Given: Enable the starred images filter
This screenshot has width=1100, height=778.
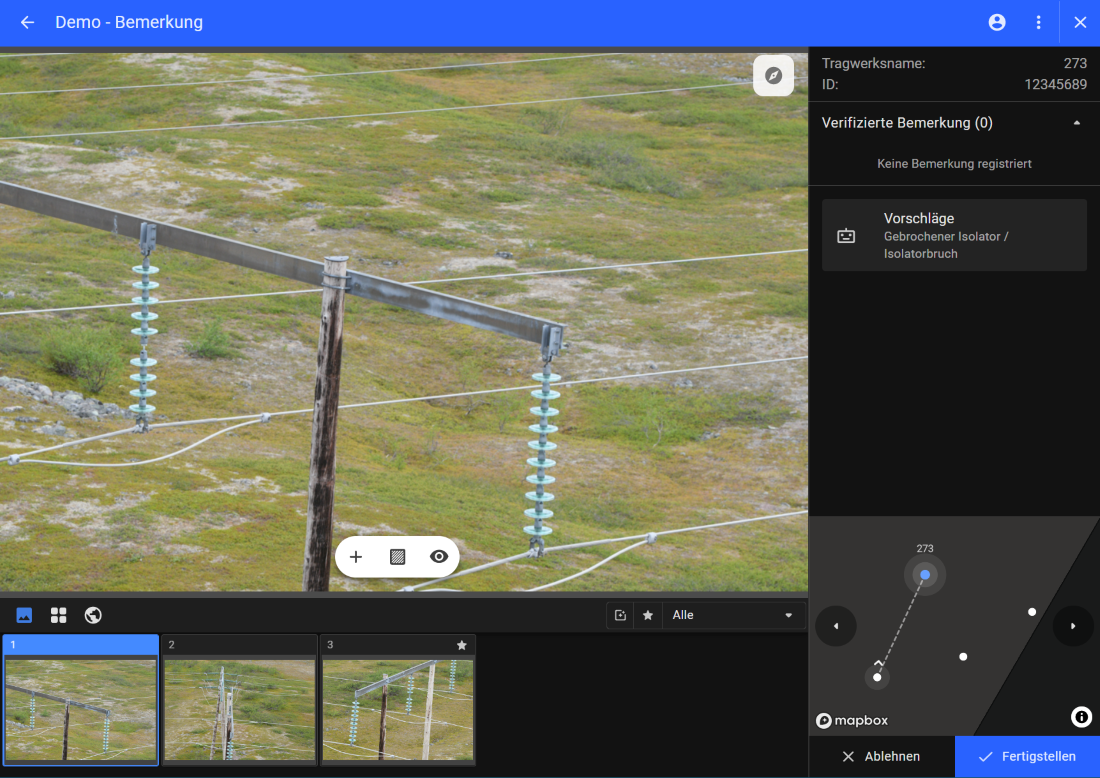Looking at the screenshot, I should [x=647, y=615].
